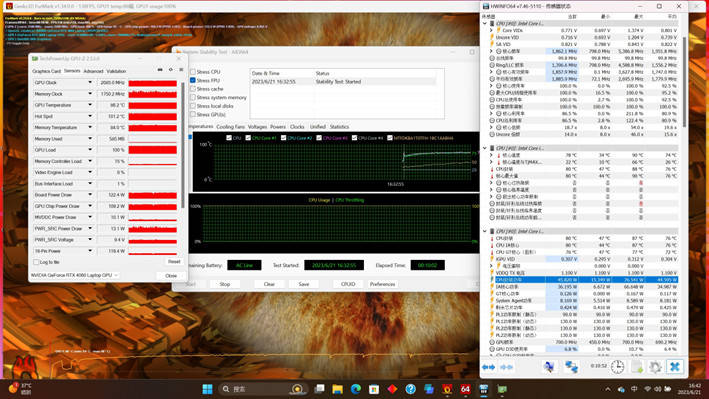This screenshot has height=399, width=709.
Task: Open GPU Temperature sensor dropdown arrow
Action: click(x=90, y=105)
